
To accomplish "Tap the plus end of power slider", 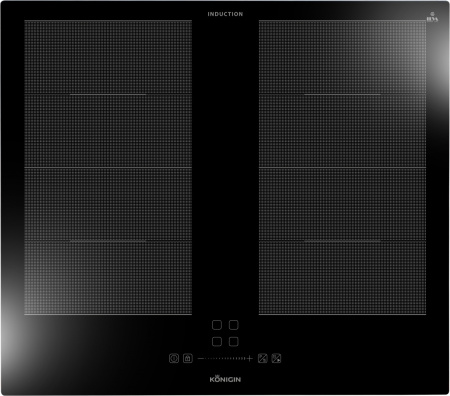I will [x=249, y=358].
